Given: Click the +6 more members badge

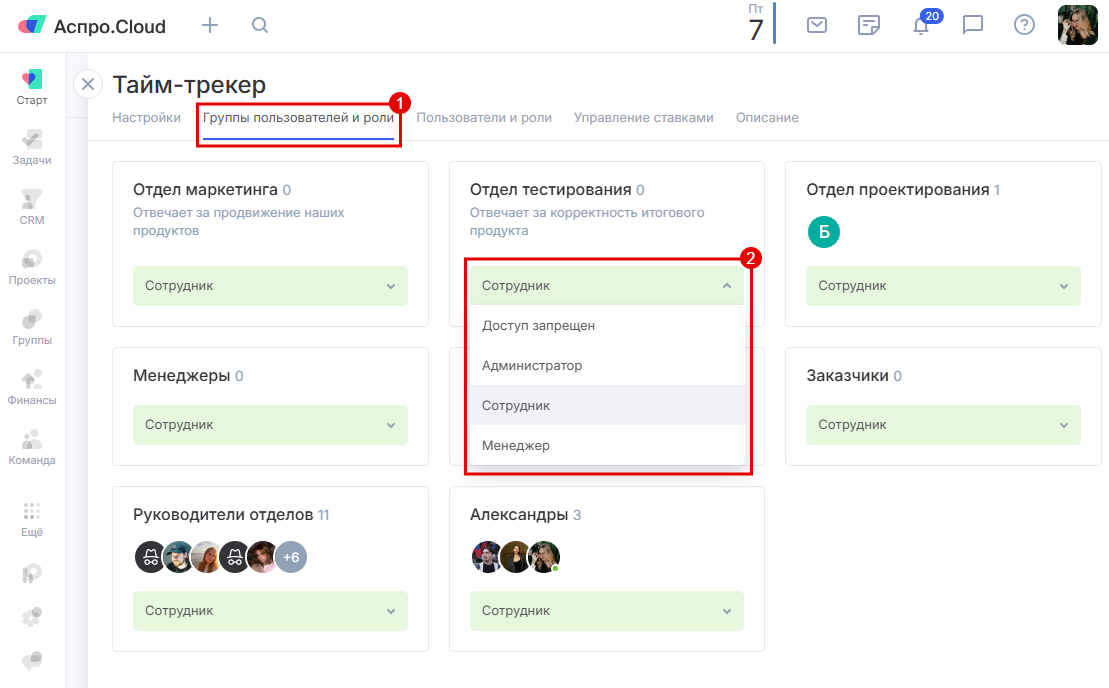Looking at the screenshot, I should [291, 557].
